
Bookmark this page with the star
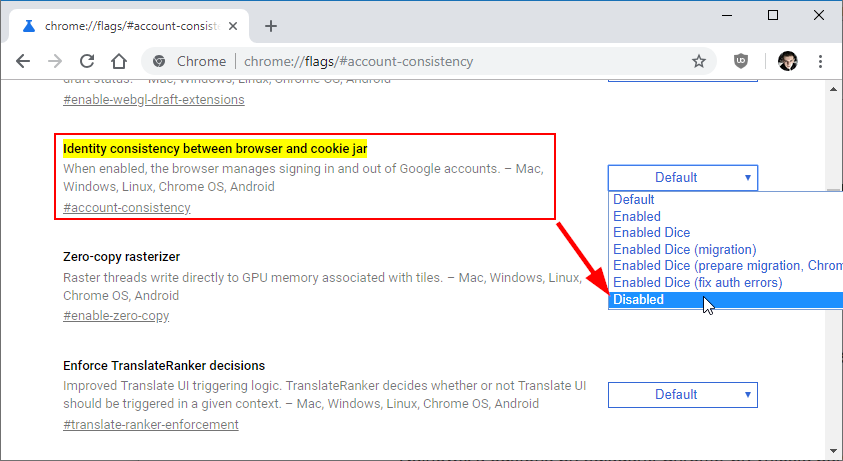[698, 61]
